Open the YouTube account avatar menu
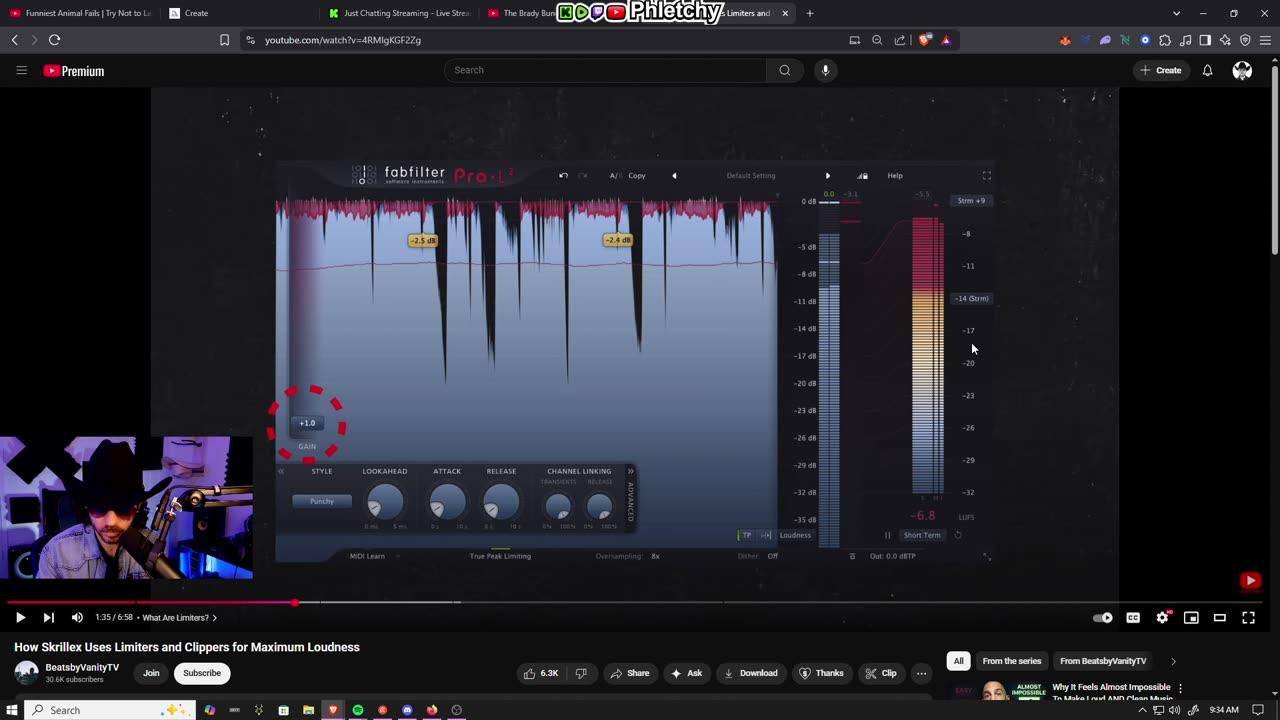 pos(1242,70)
